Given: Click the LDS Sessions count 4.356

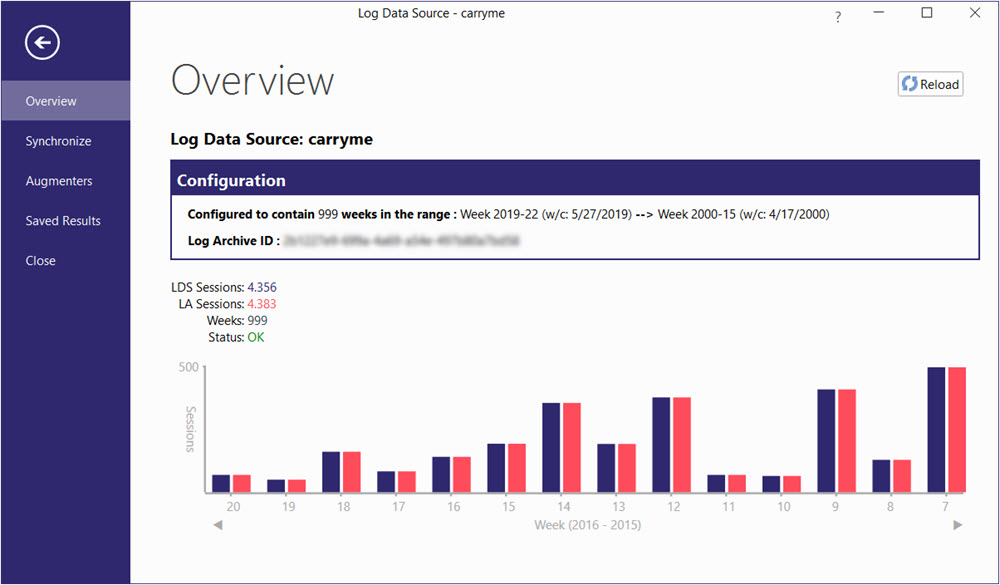Looking at the screenshot, I should coord(263,287).
